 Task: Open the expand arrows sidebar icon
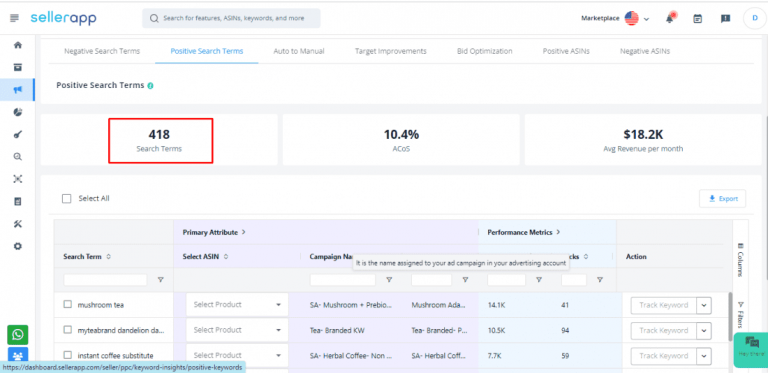click(18, 179)
